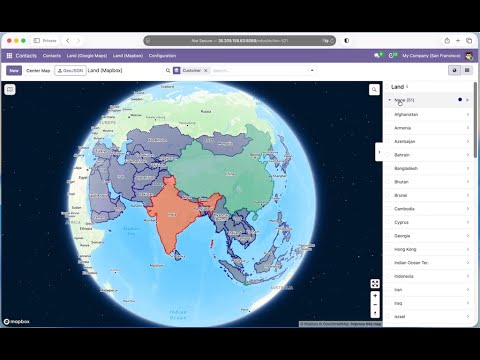Show the browser tab overview icon

click(x=469, y=41)
